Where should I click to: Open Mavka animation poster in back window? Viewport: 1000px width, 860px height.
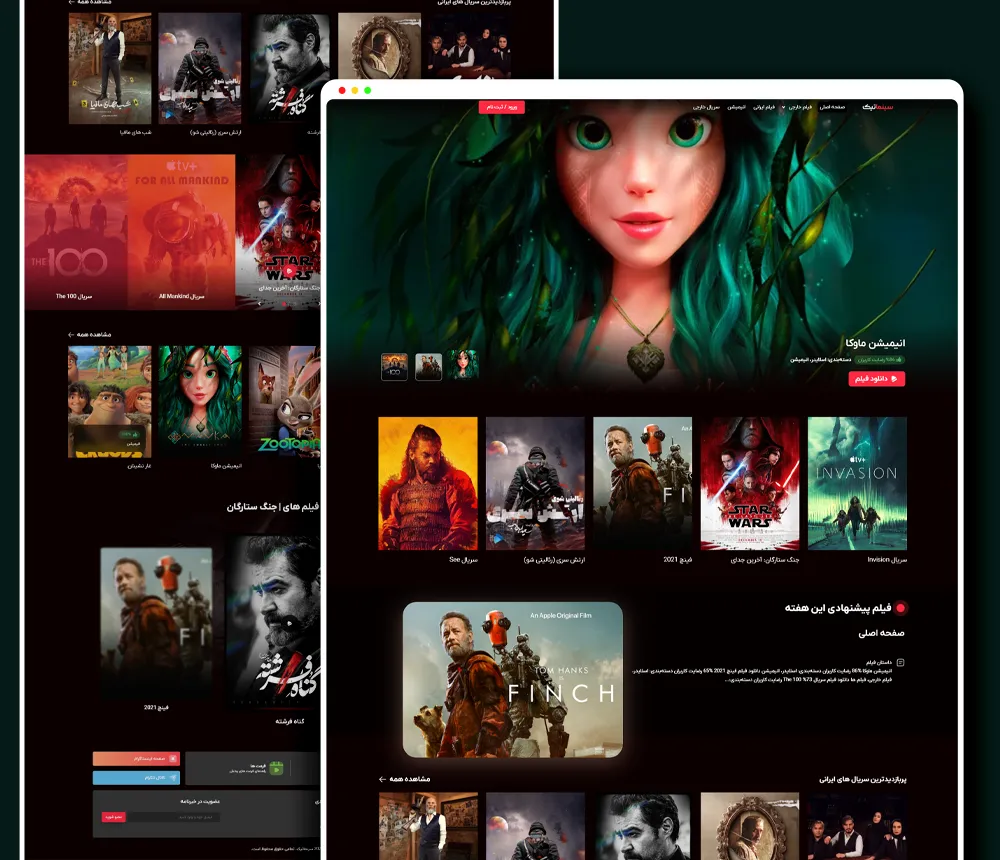[200, 402]
